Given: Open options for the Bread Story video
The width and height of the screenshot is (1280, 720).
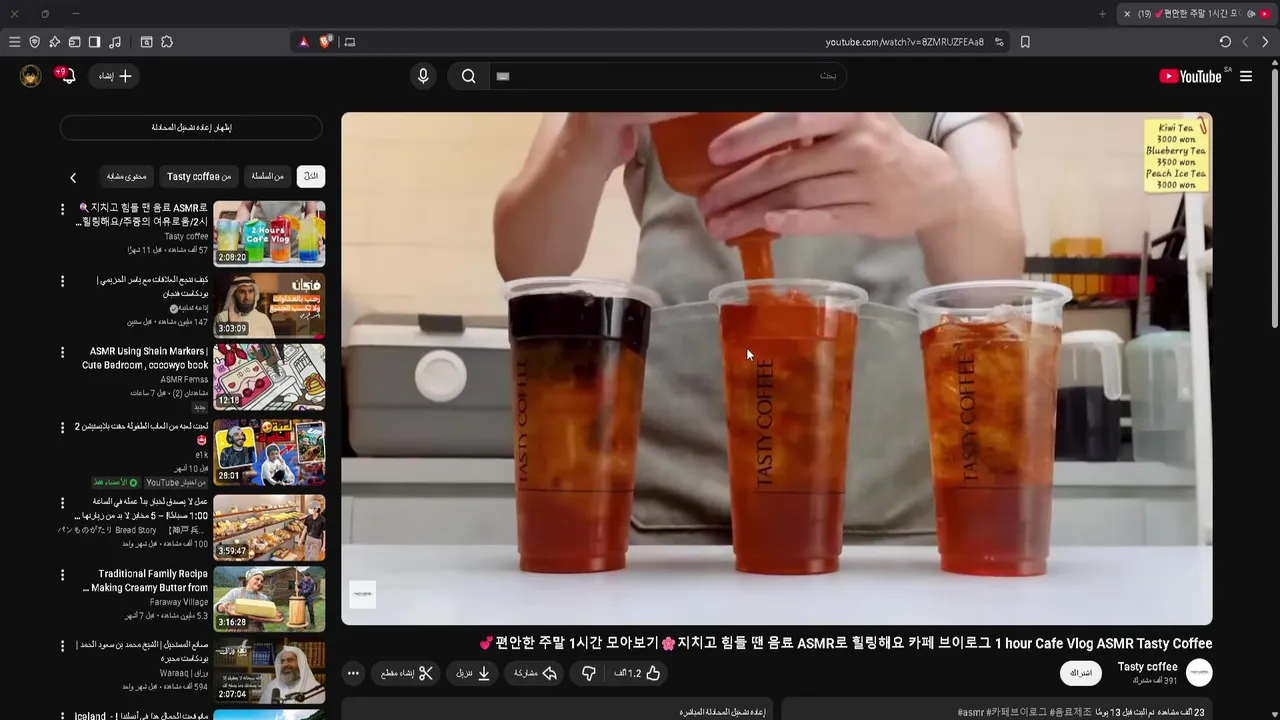Looking at the screenshot, I should [x=62, y=503].
